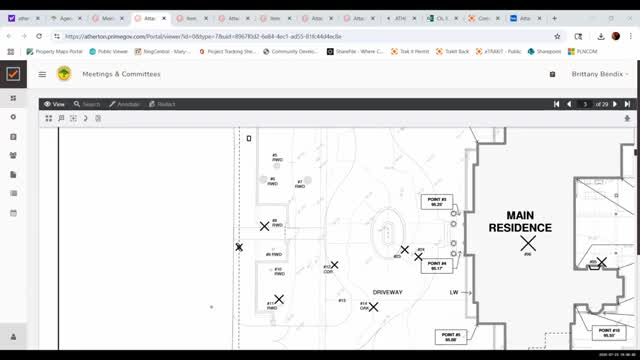Go to the previous page
Screen dimensions: 640x360
click(x=569, y=104)
